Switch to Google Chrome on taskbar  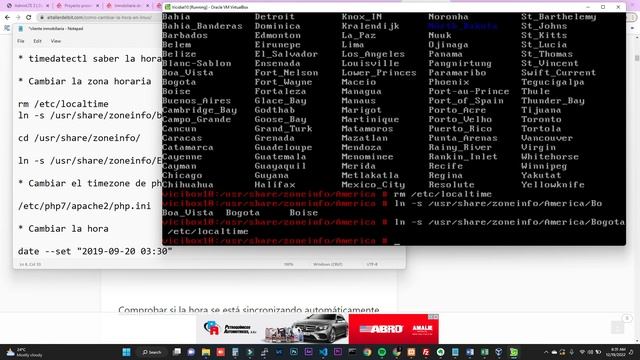(367, 352)
